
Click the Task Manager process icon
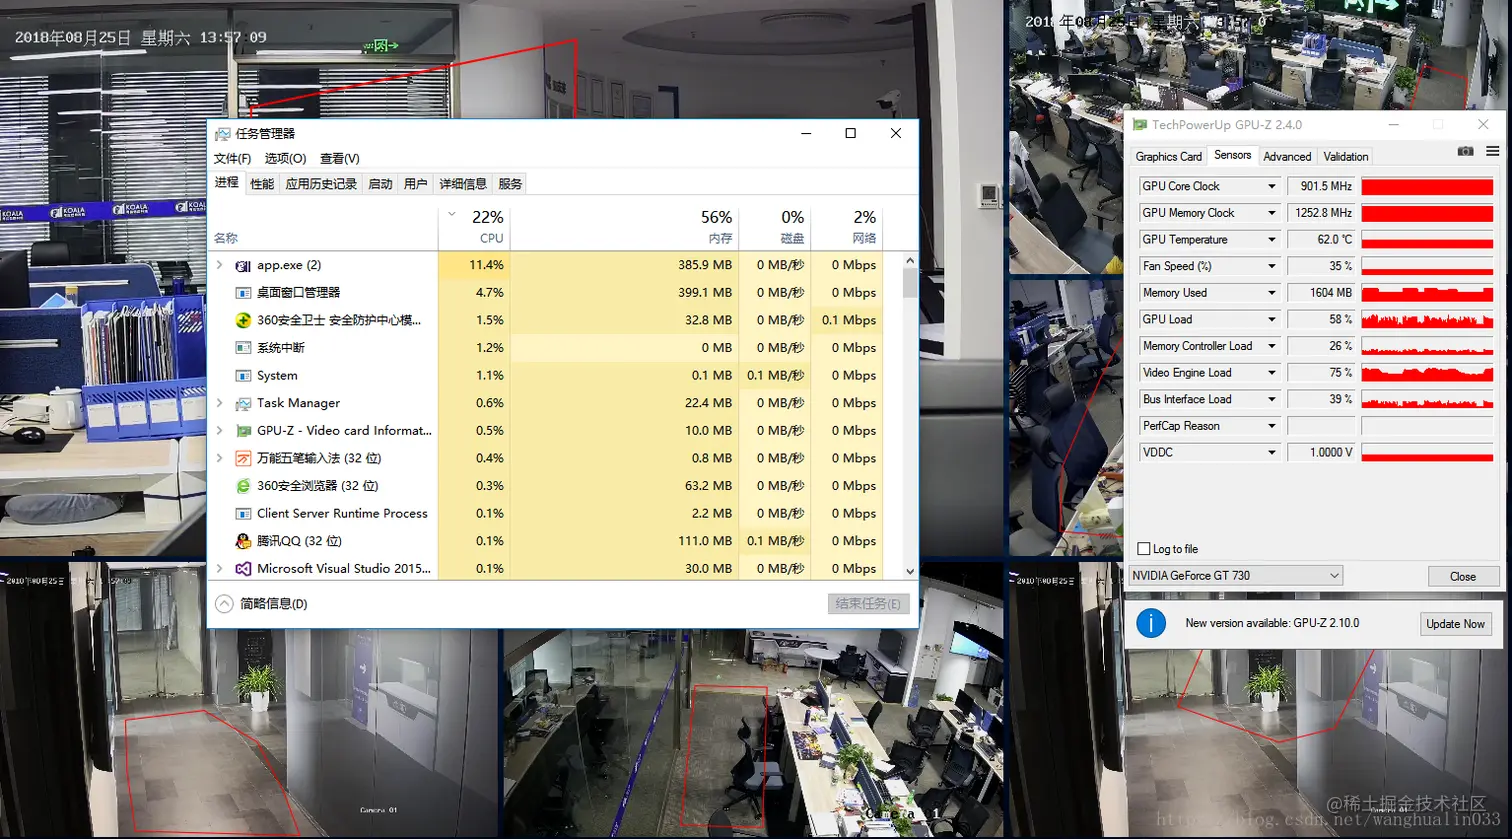click(x=242, y=403)
